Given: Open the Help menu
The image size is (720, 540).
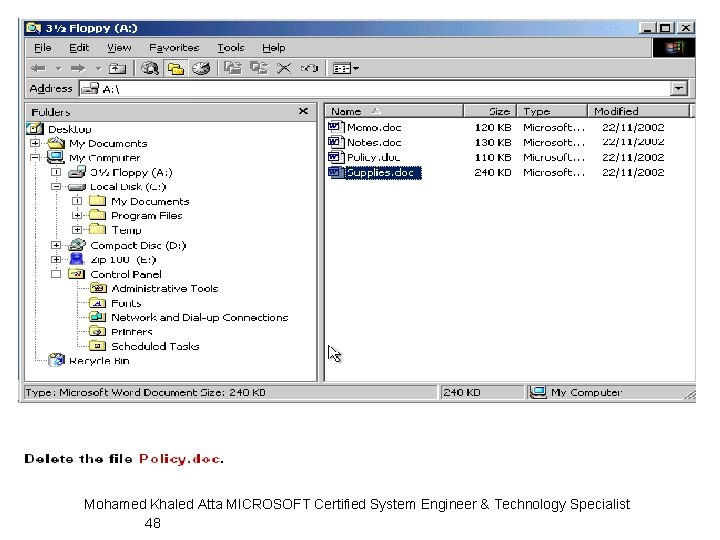Looking at the screenshot, I should 274,48.
